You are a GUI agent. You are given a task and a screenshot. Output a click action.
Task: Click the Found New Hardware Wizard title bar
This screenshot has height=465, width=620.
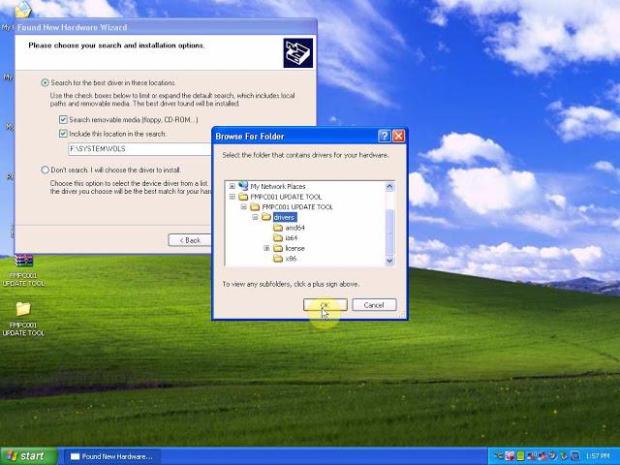coord(166,27)
